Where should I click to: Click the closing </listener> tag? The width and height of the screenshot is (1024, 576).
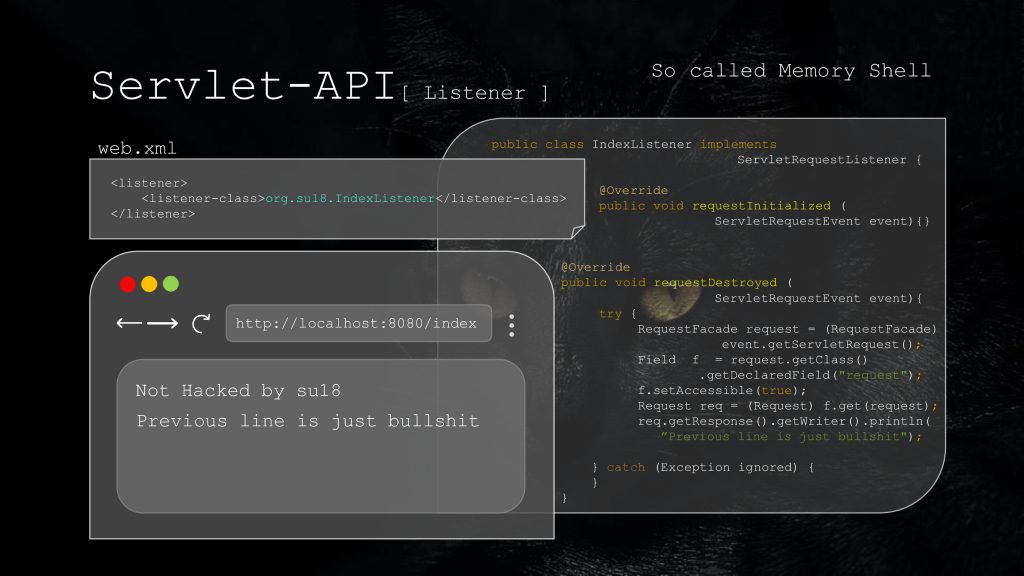tap(153, 214)
